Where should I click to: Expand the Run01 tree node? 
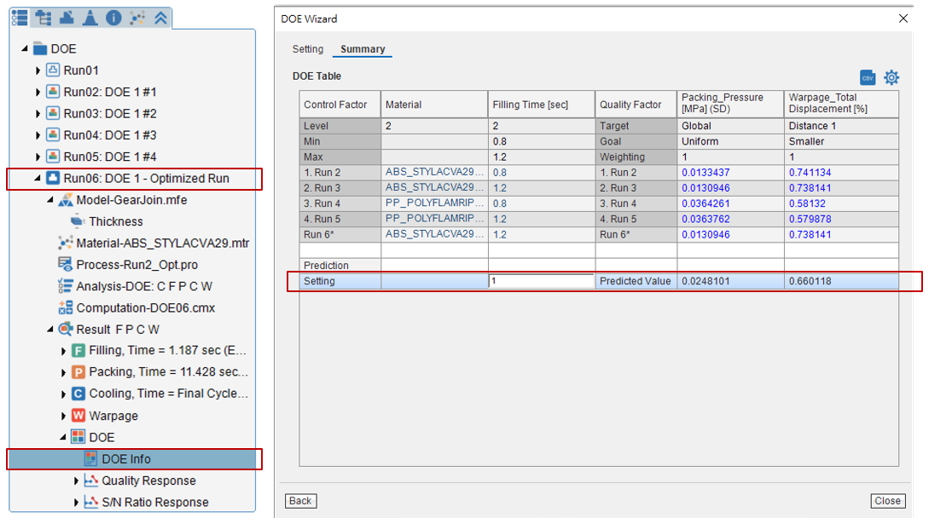click(x=38, y=70)
